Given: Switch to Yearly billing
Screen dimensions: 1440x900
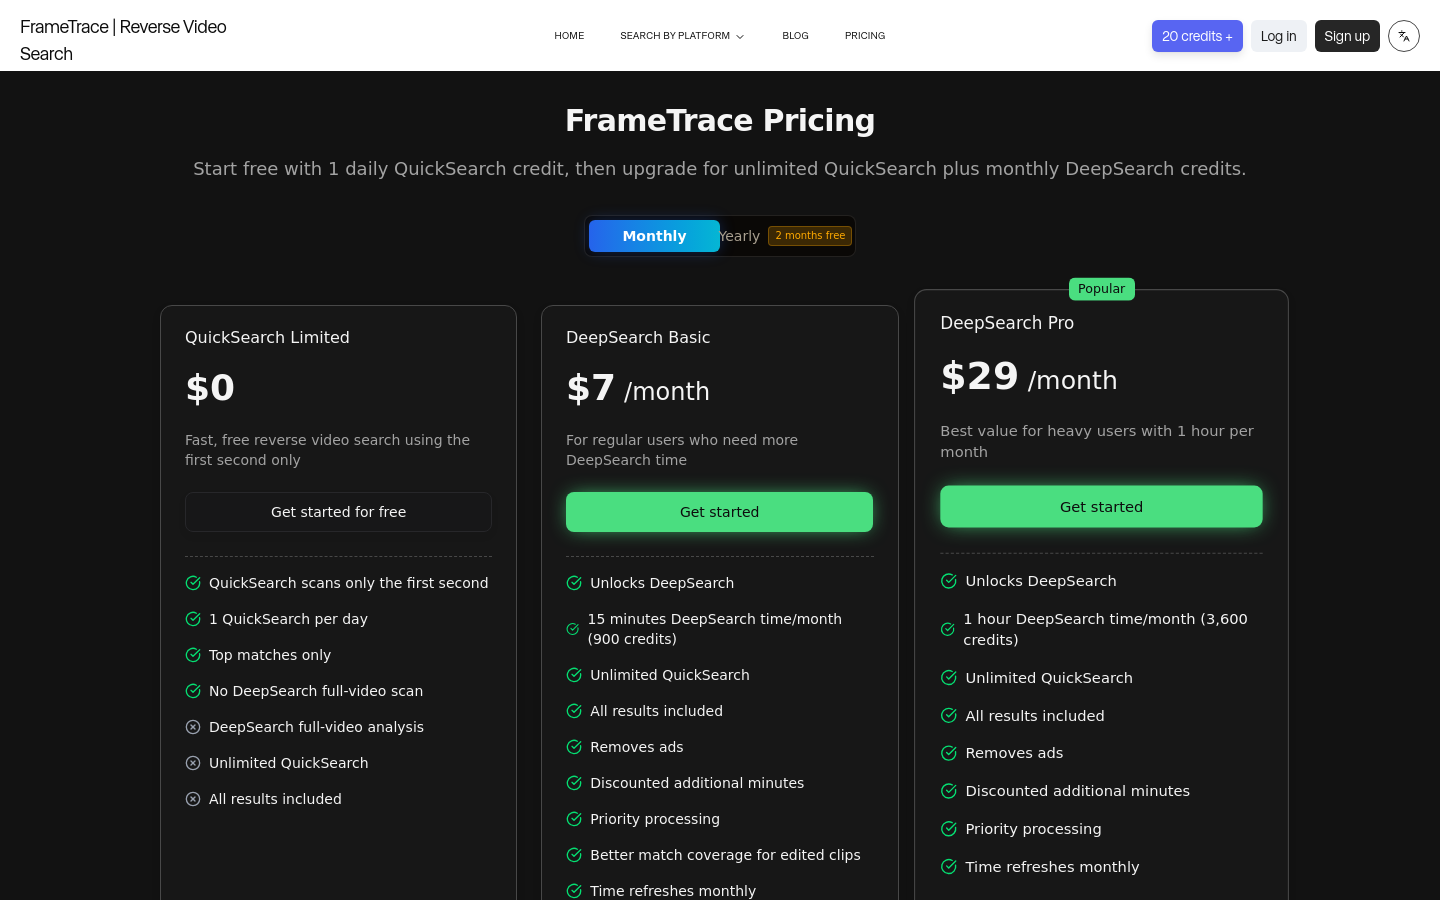Looking at the screenshot, I should (x=739, y=236).
